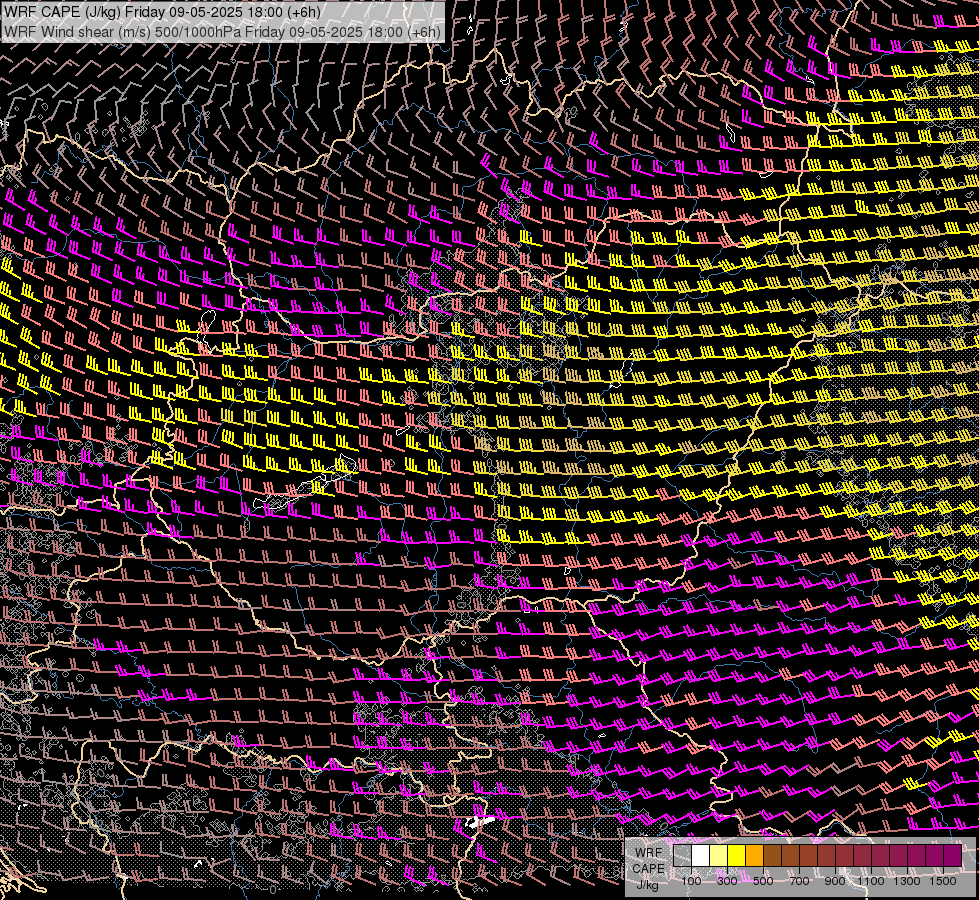Click the 1500 legend value label
The image size is (979, 900).
tap(943, 881)
